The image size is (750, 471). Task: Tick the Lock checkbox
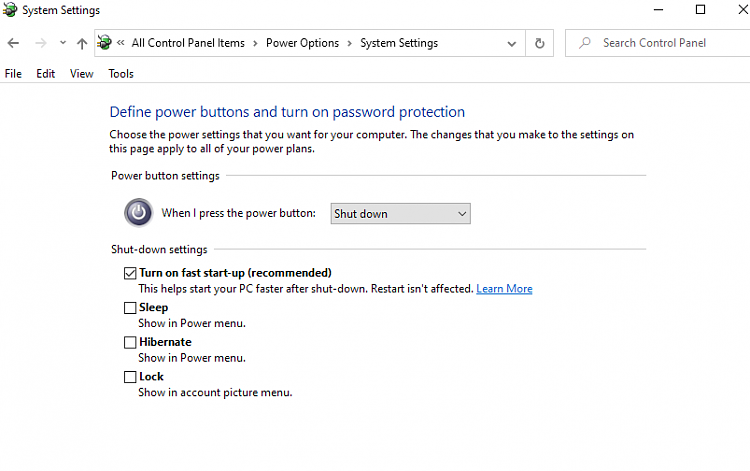point(130,377)
